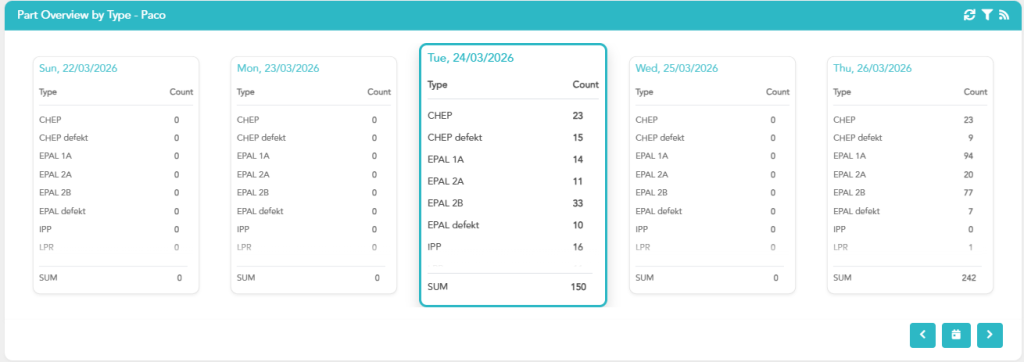Image resolution: width=1024 pixels, height=362 pixels.
Task: Click Type header in Thursday card
Action: 842,92
